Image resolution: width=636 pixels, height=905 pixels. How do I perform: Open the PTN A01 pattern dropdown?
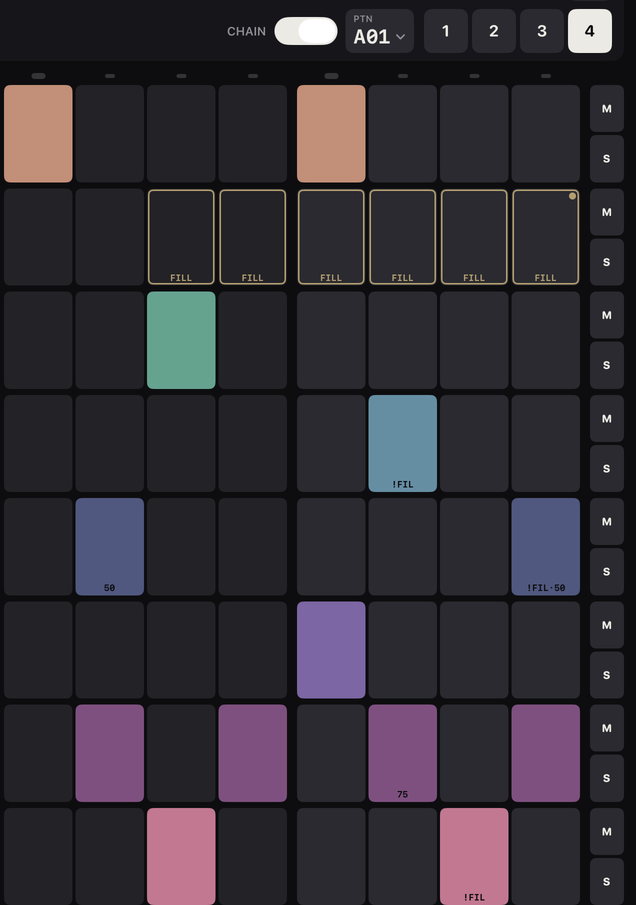(379, 31)
